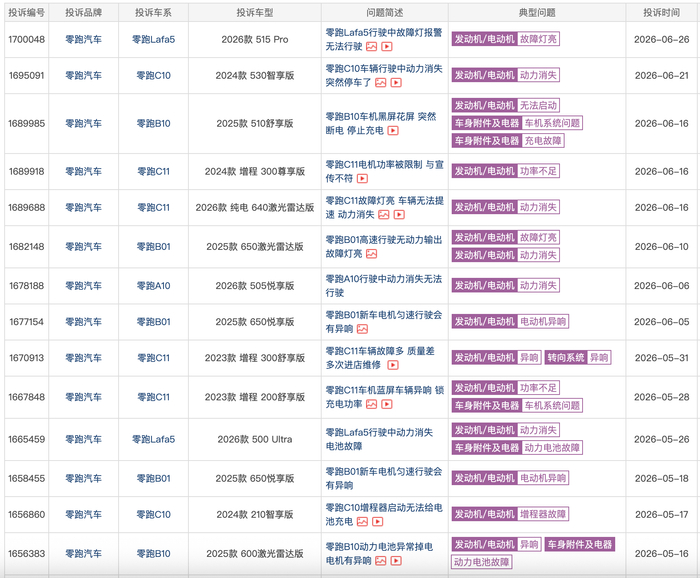Click 转向系统 异响 tag in row 1670913

pos(578,358)
